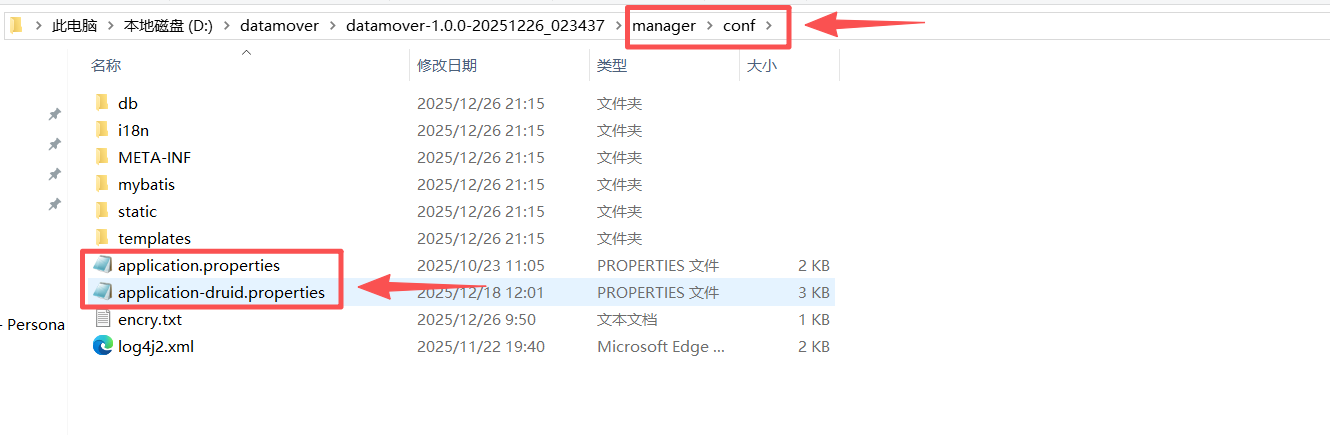
Task: Click the folder icon at address bar start
Action: click(x=17, y=25)
